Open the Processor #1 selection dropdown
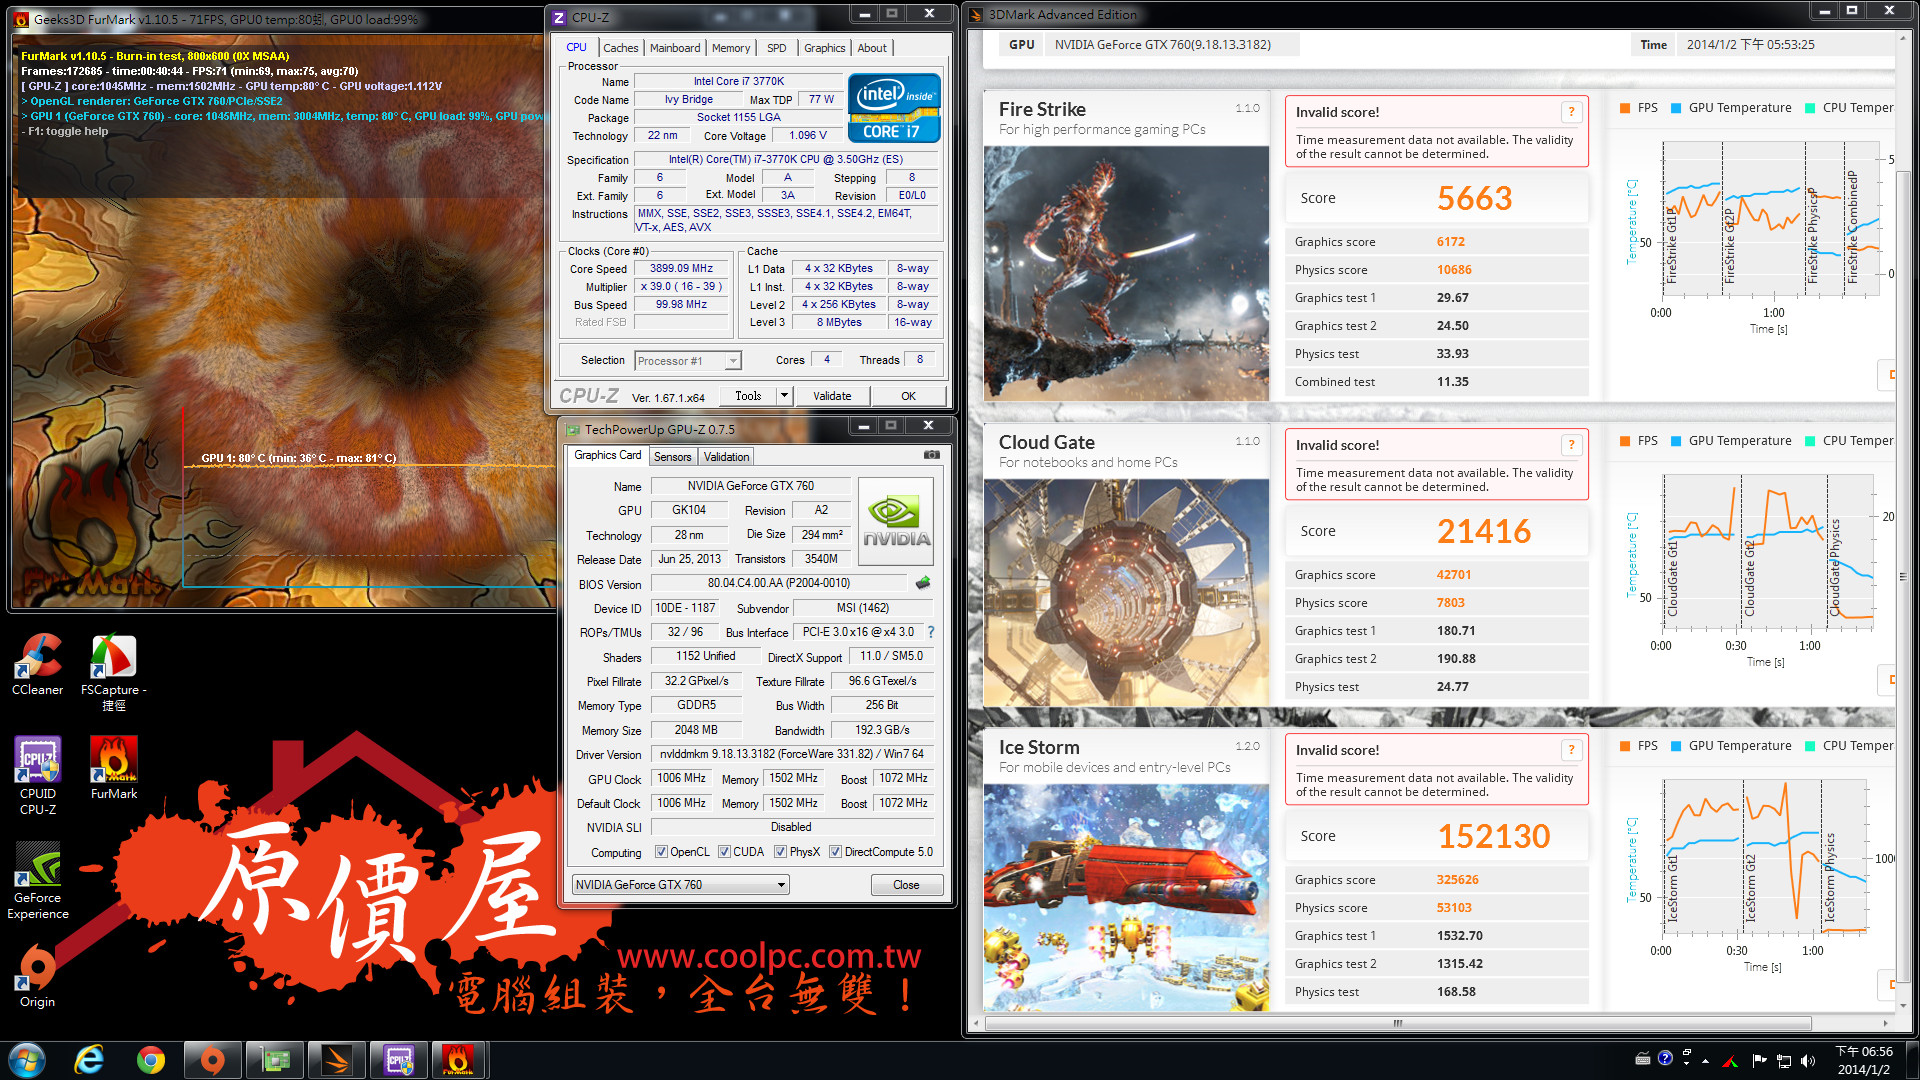 pos(688,361)
